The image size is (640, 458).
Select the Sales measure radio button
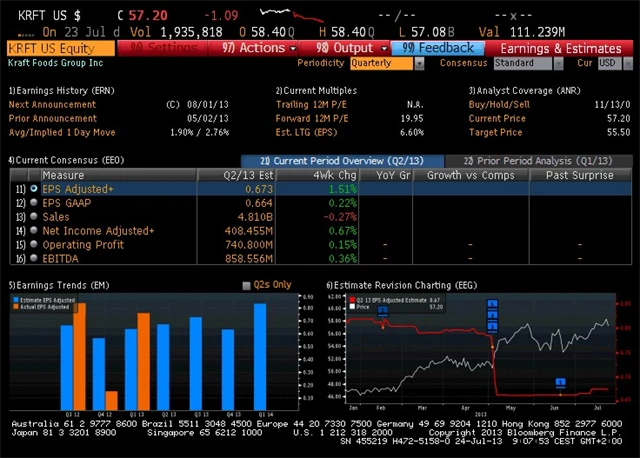[34, 216]
